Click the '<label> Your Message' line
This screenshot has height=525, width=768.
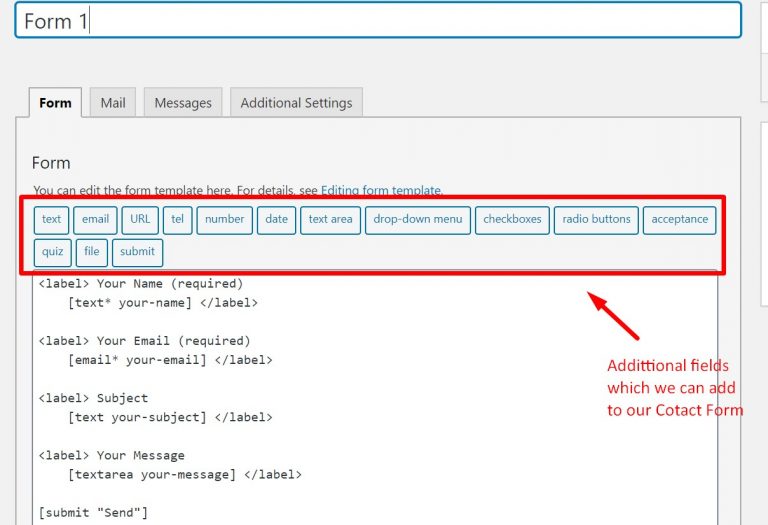pos(112,455)
